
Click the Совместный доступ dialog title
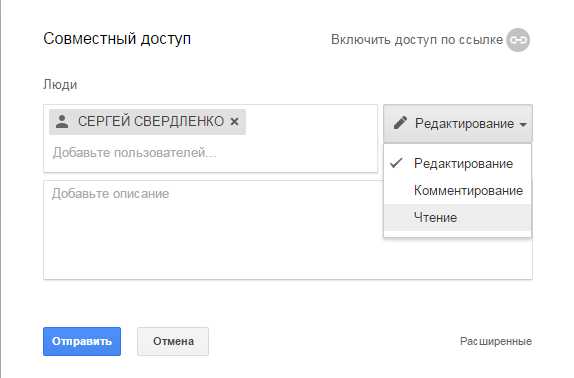click(117, 39)
